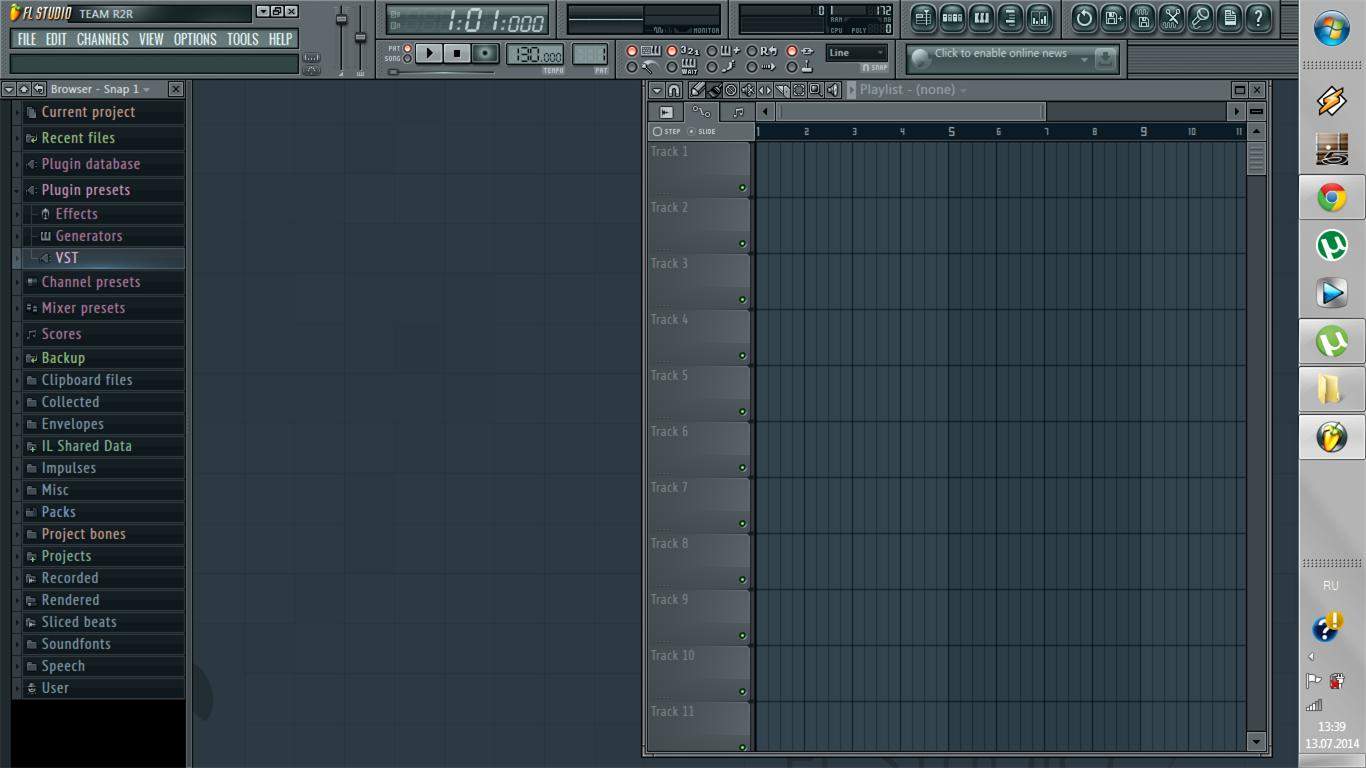Image resolution: width=1366 pixels, height=768 pixels.
Task: Click the help question mark icon
Action: pos(1259,18)
